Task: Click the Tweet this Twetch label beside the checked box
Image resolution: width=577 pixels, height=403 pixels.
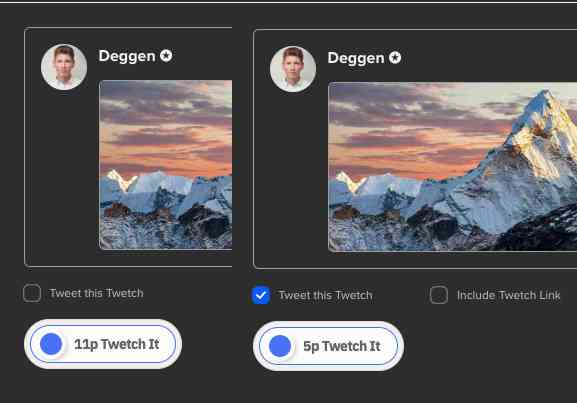Action: click(326, 295)
